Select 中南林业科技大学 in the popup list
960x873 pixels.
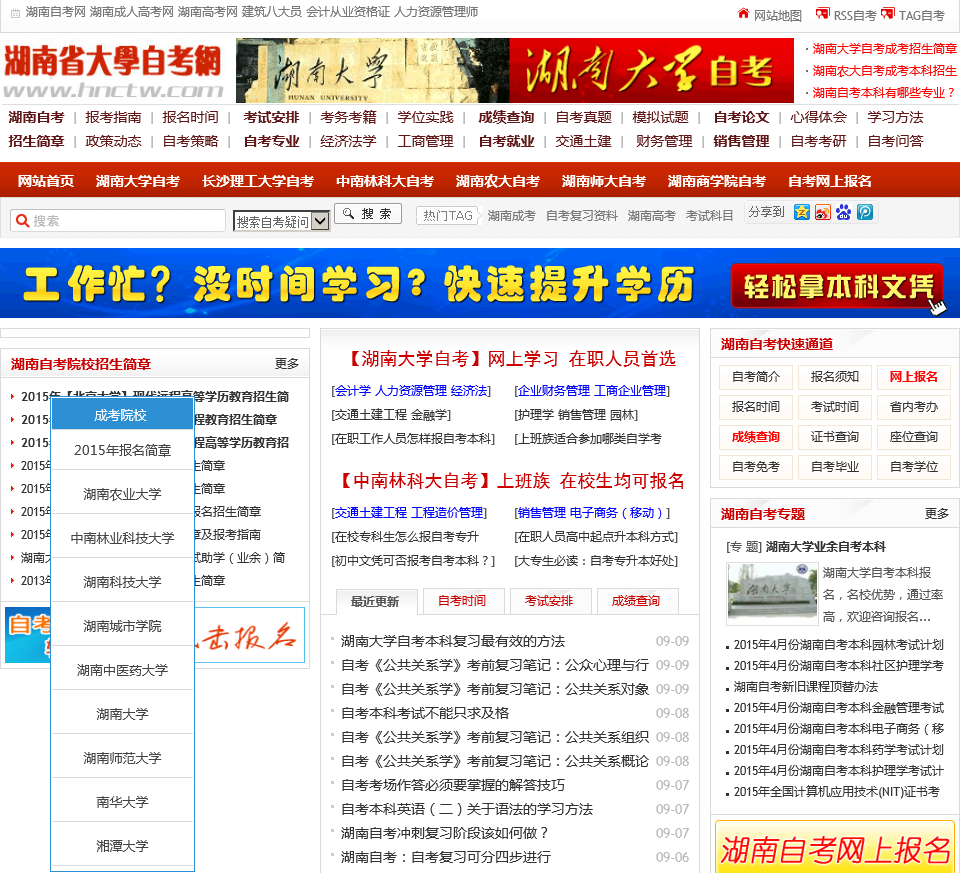click(122, 538)
